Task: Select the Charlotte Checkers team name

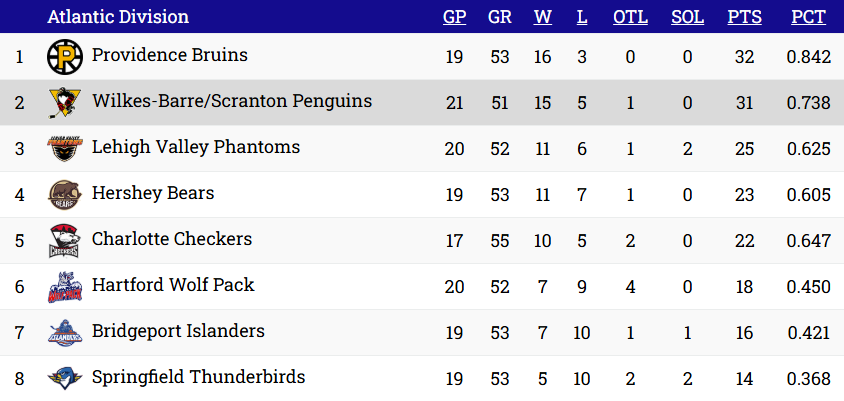Action: click(171, 239)
